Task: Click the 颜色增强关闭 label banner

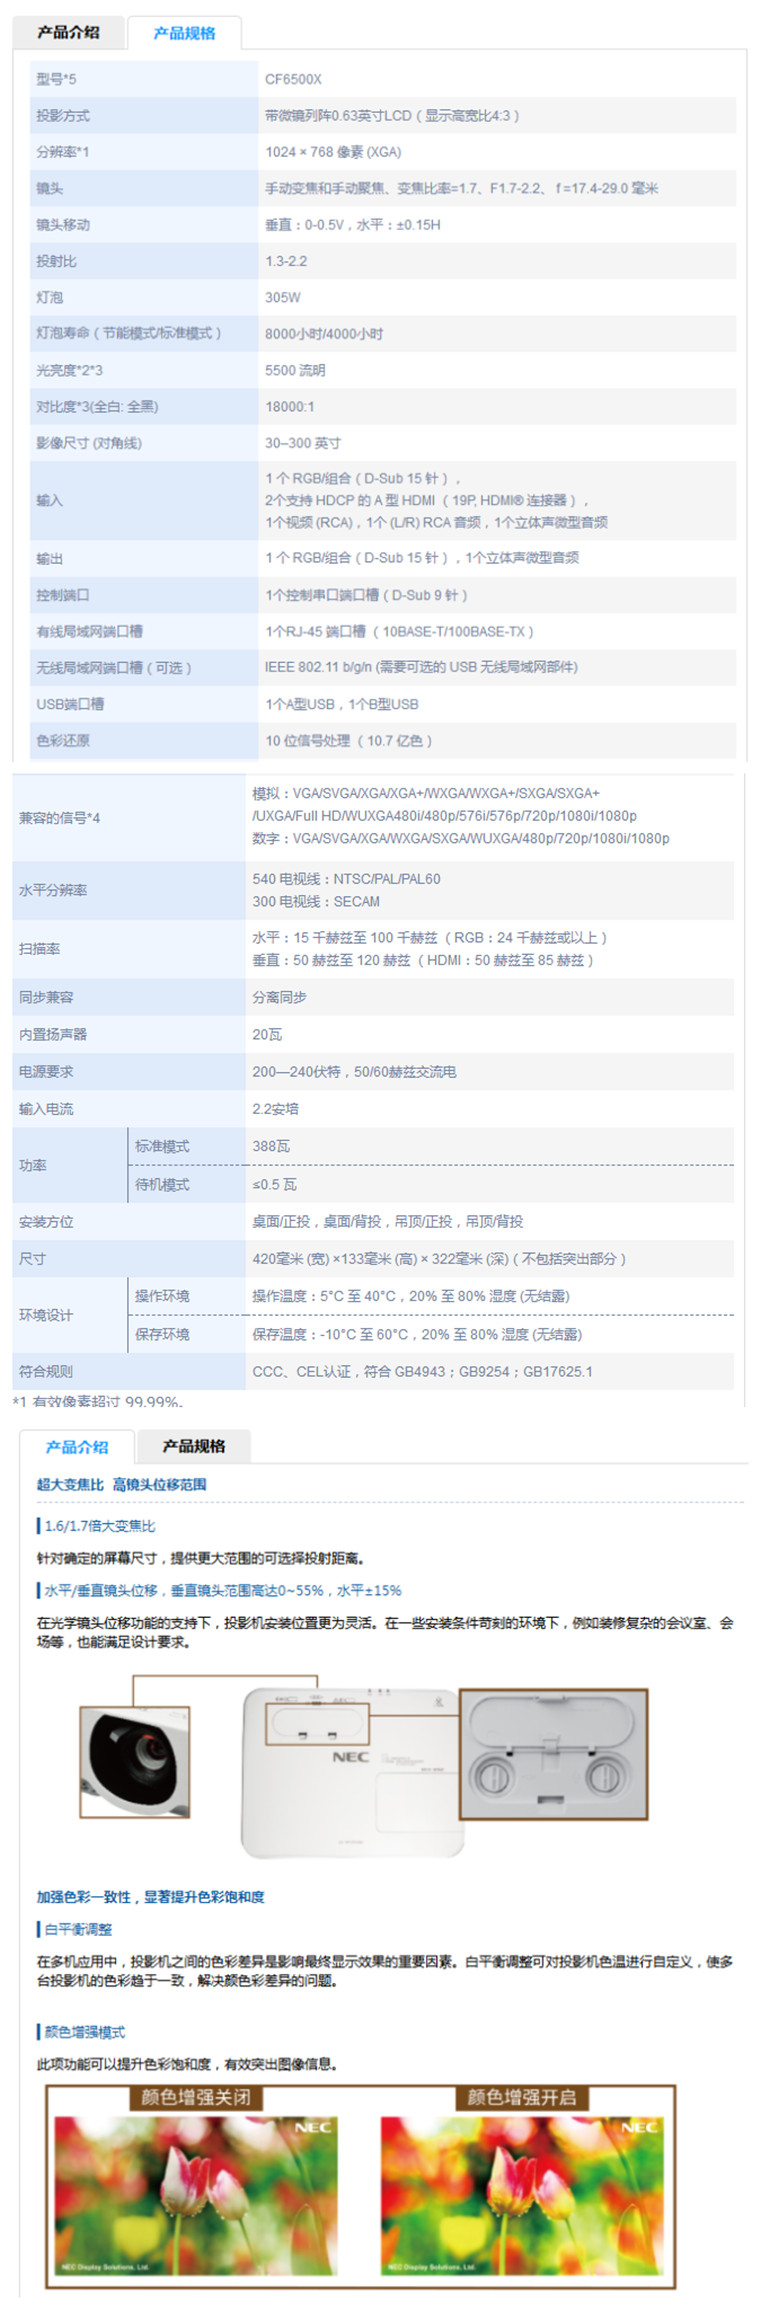Action: coord(196,2097)
